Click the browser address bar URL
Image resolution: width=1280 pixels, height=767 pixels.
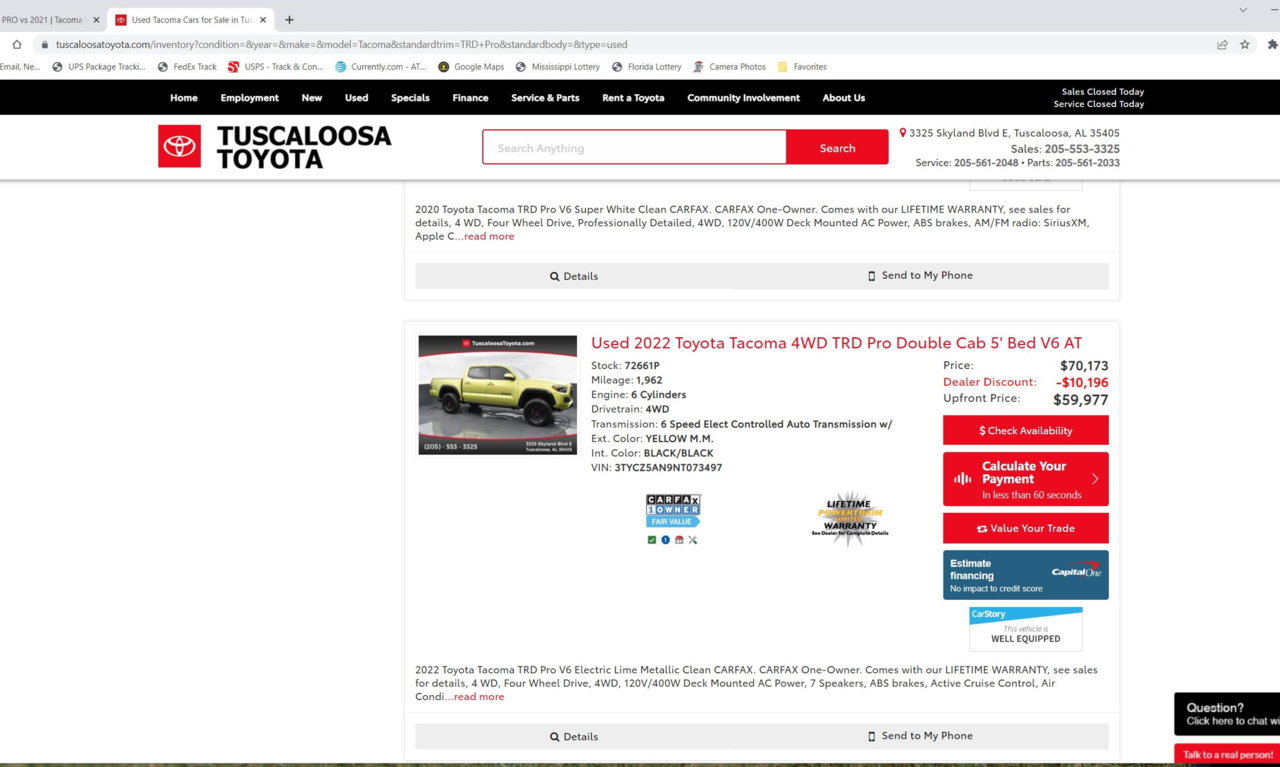[341, 44]
